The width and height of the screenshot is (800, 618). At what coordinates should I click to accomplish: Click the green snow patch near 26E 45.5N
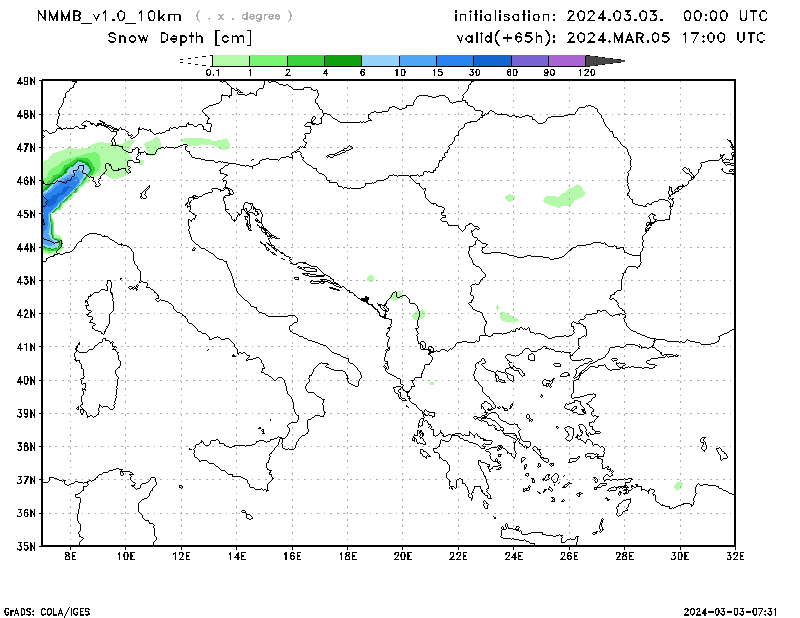click(x=566, y=196)
